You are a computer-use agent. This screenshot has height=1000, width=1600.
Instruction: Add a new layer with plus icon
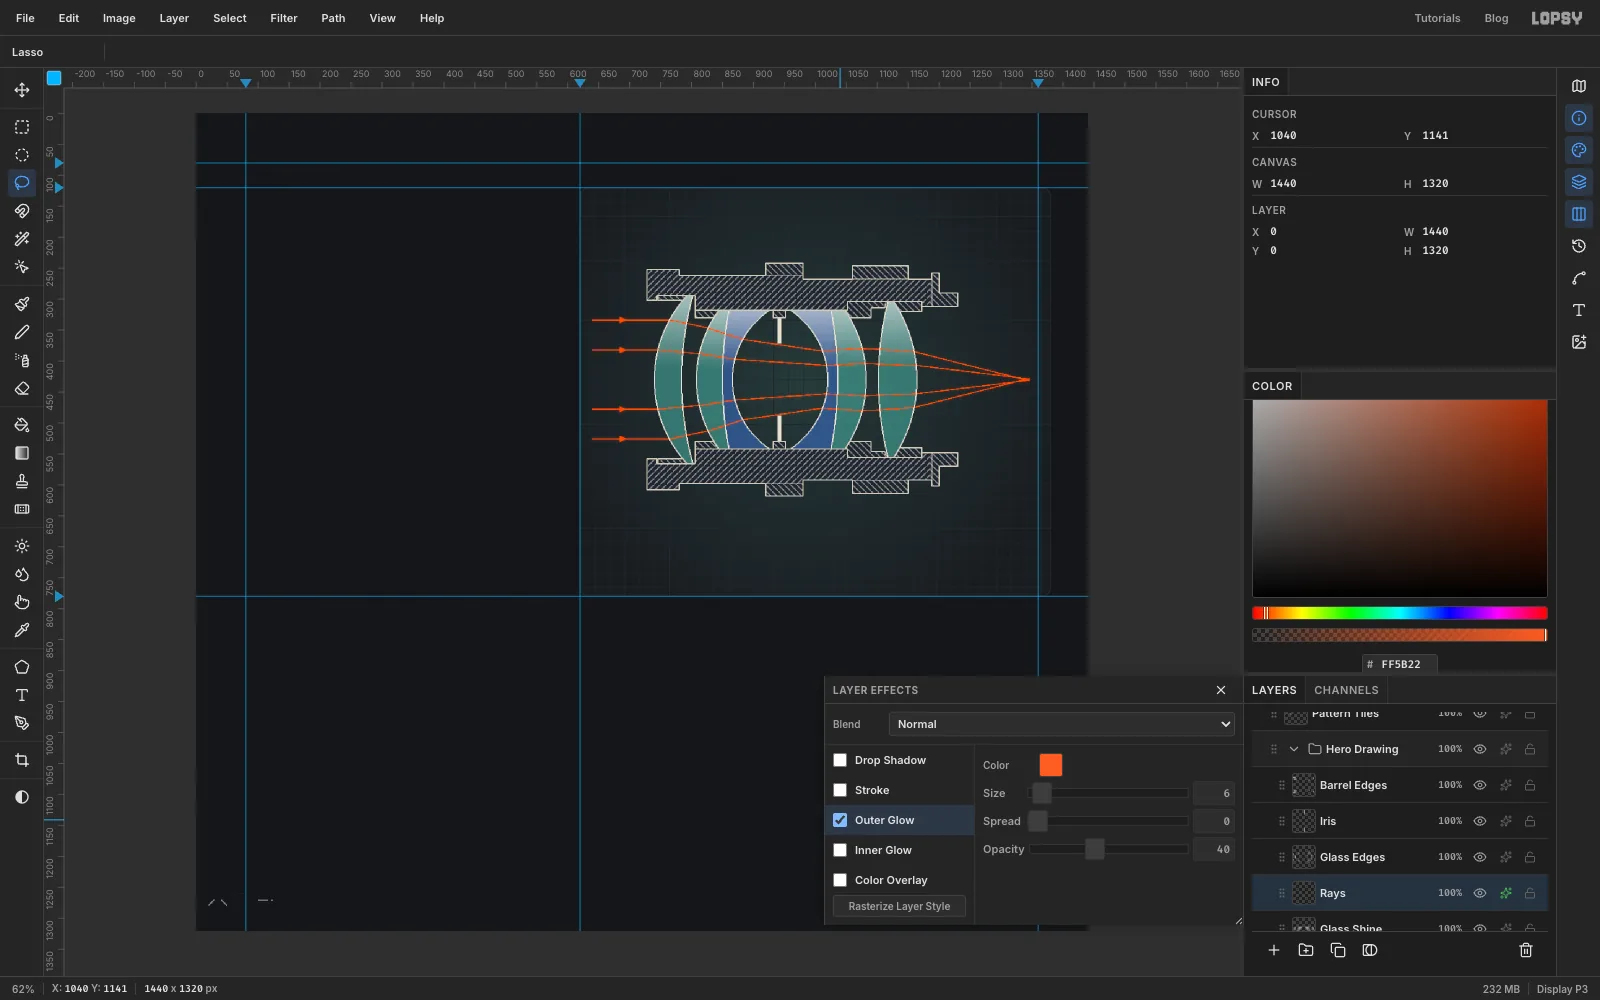tap(1274, 950)
